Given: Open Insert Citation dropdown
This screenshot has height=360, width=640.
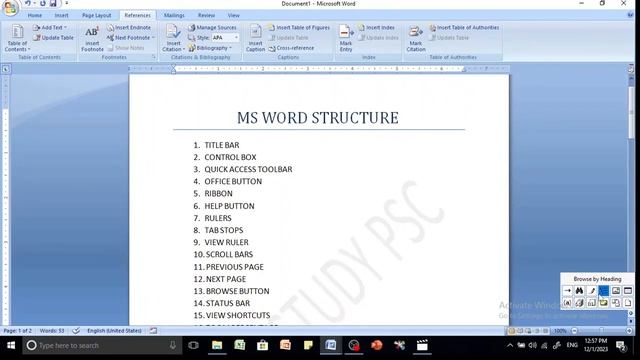Looking at the screenshot, I should pos(173,38).
